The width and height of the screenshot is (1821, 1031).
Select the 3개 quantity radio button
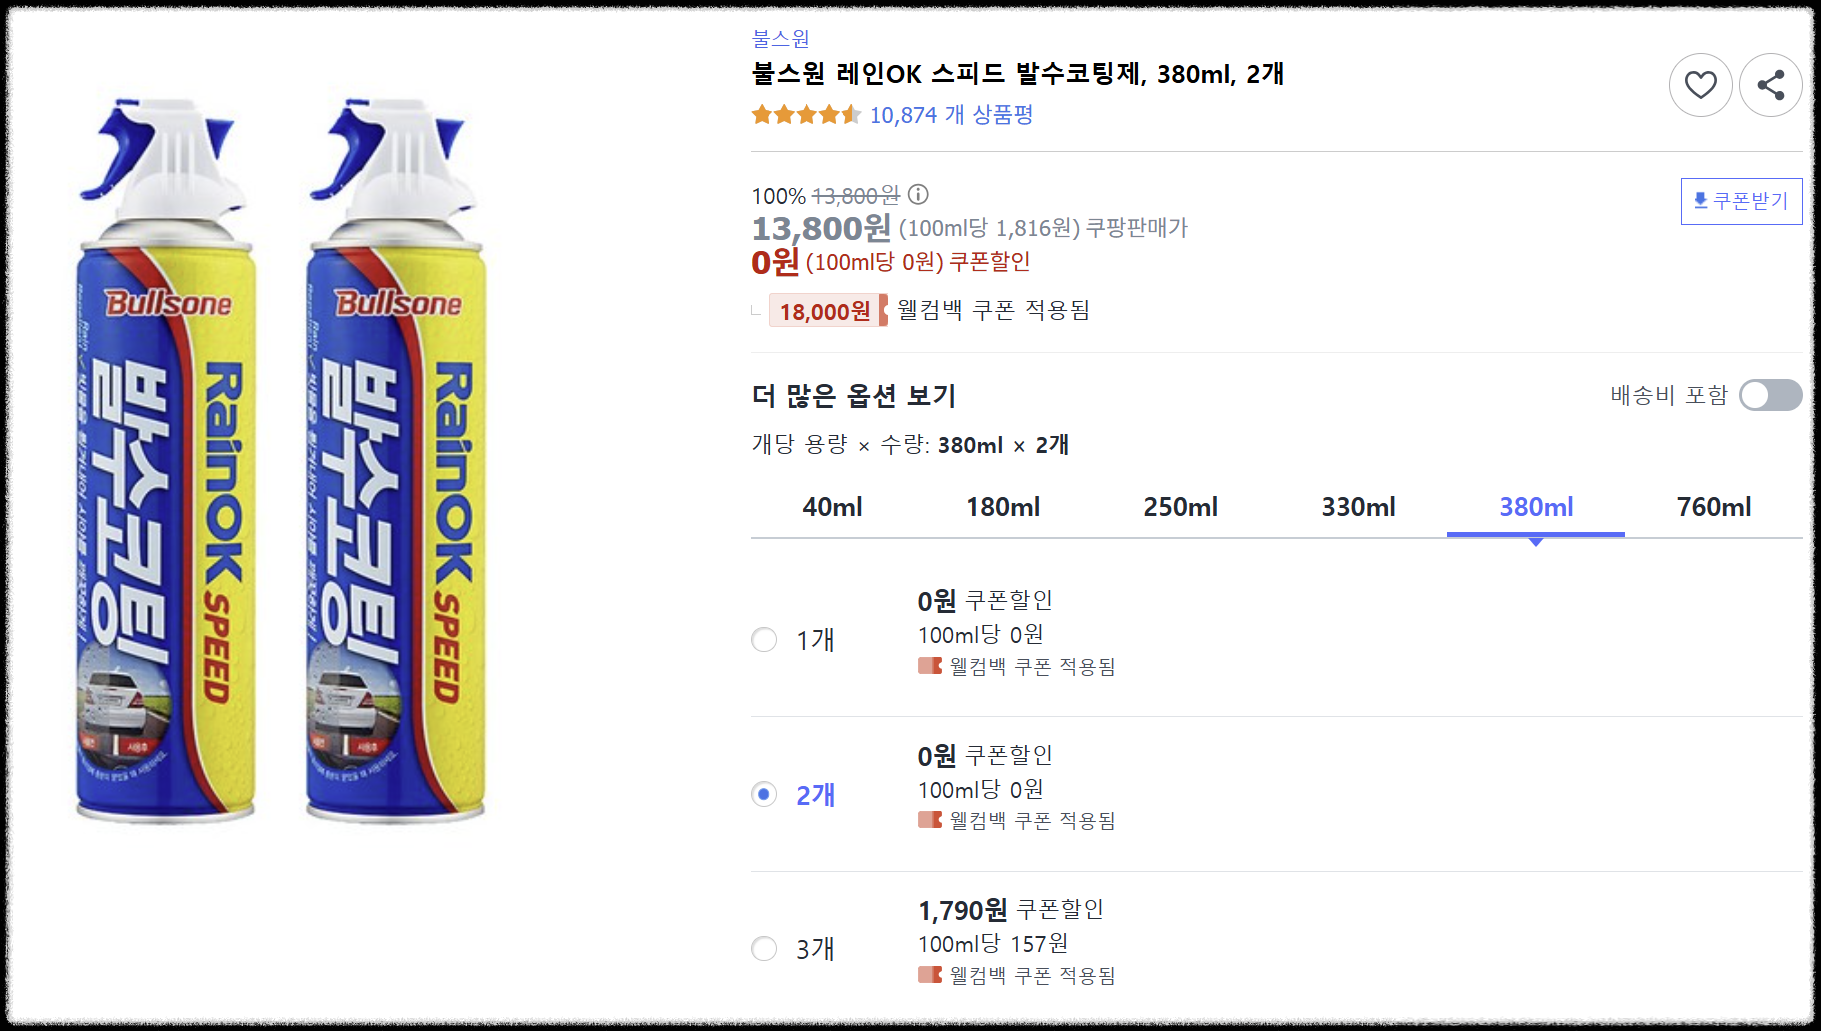click(x=764, y=948)
